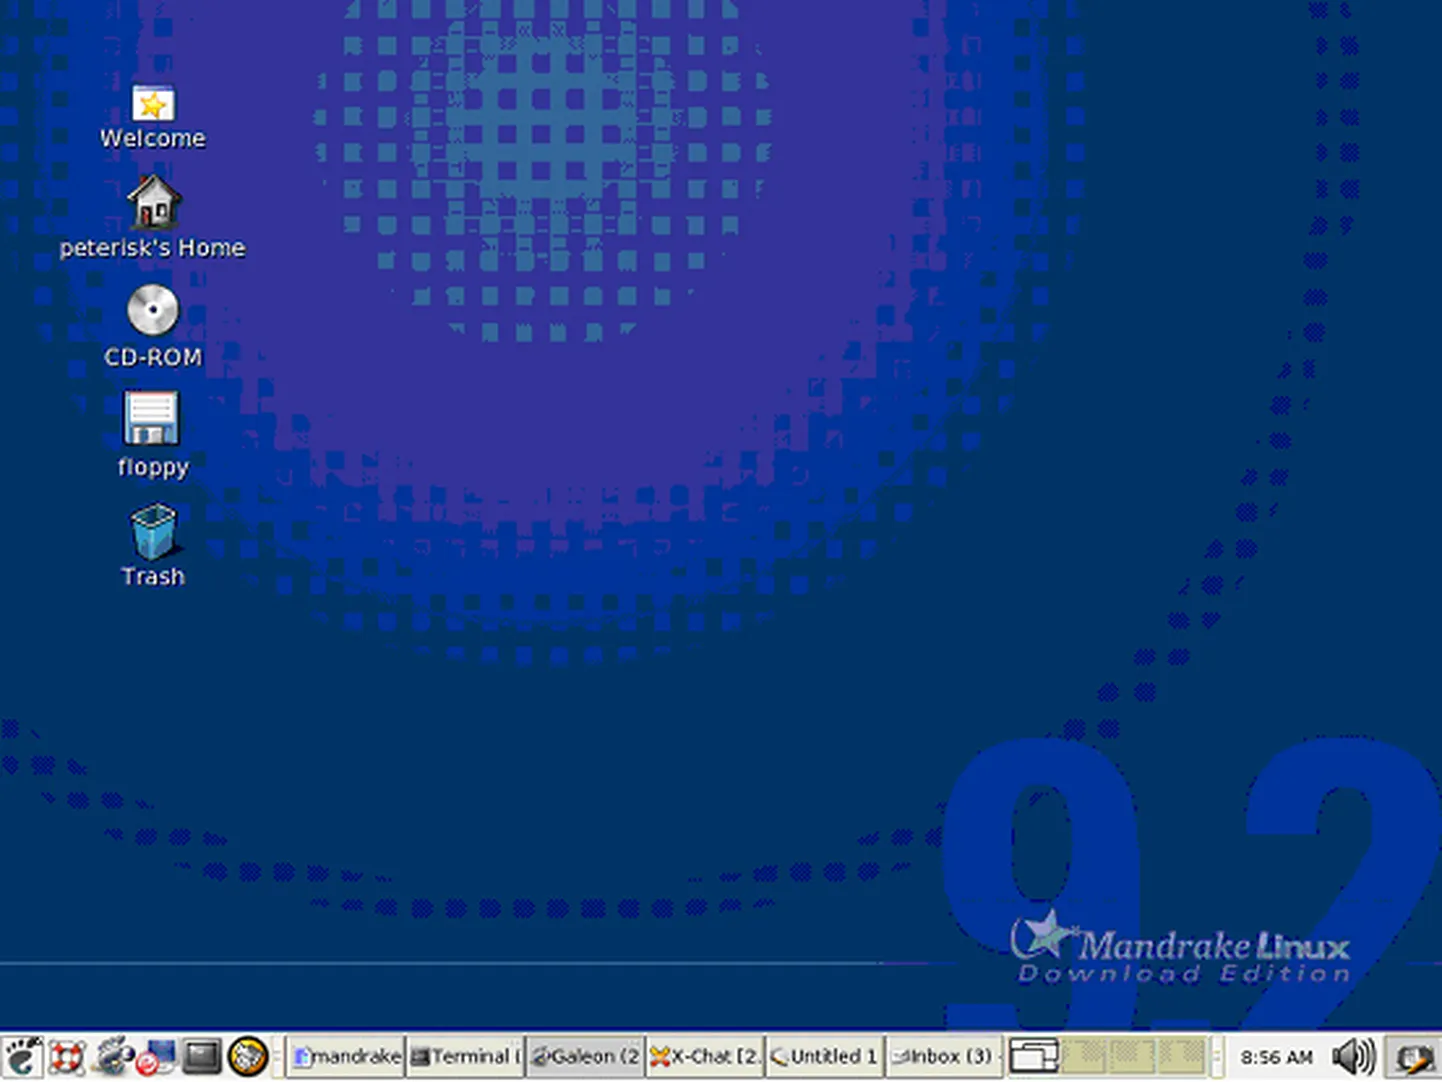This screenshot has height=1082, width=1442.
Task: Select the fourth workspace in the switcher
Action: pyautogui.click(x=1180, y=1057)
